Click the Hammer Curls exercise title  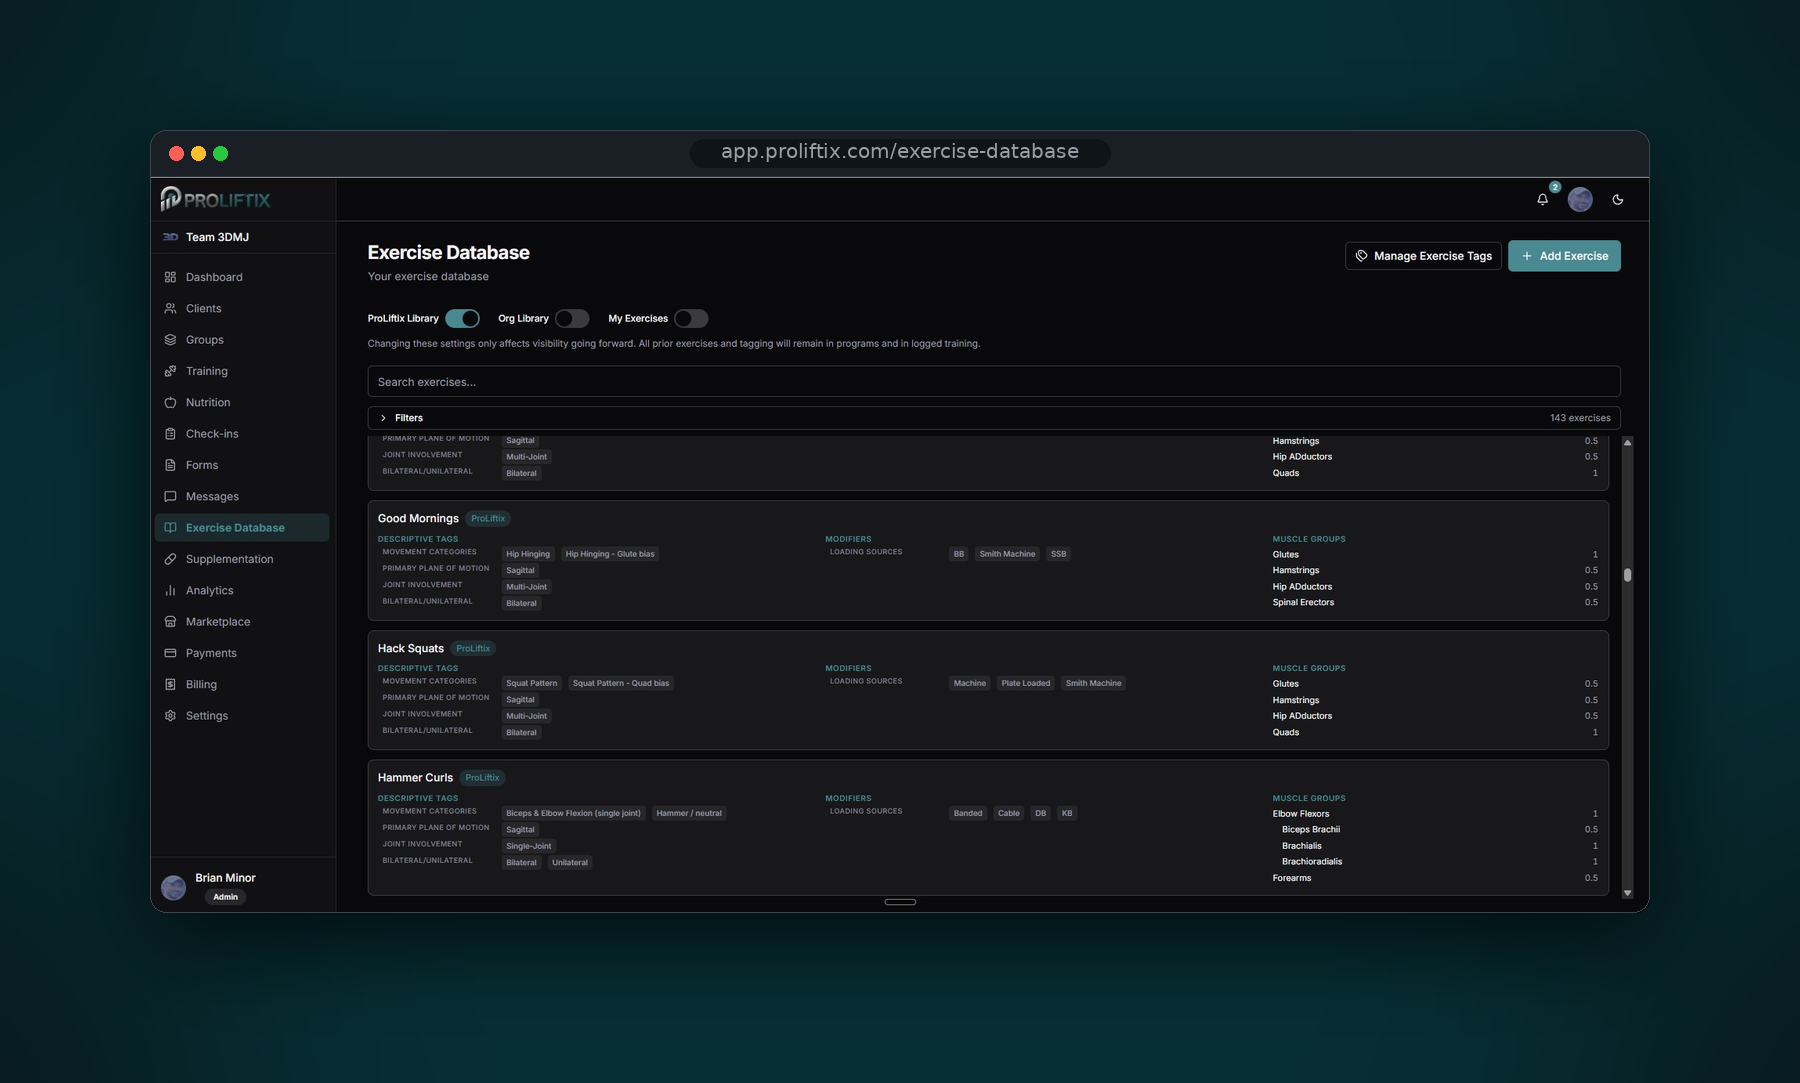(416, 777)
